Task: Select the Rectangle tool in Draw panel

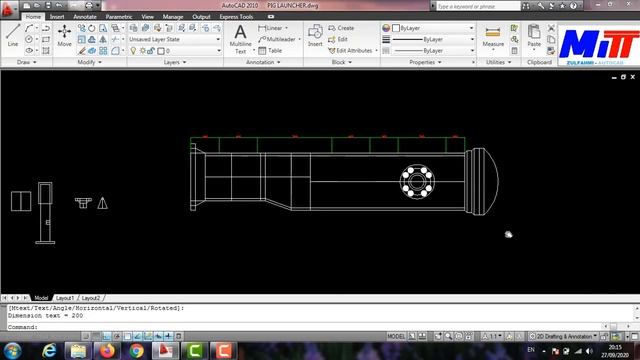Action: point(46,40)
